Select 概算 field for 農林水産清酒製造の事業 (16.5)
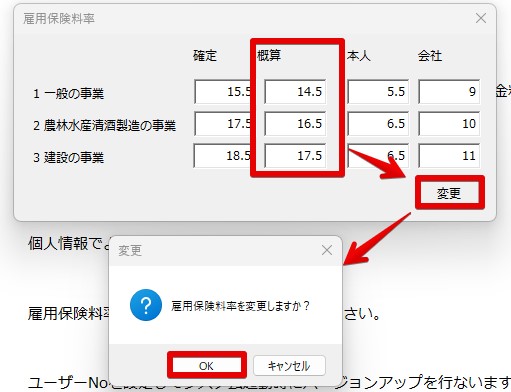Screen dimensions: 511x392 [x=295, y=124]
